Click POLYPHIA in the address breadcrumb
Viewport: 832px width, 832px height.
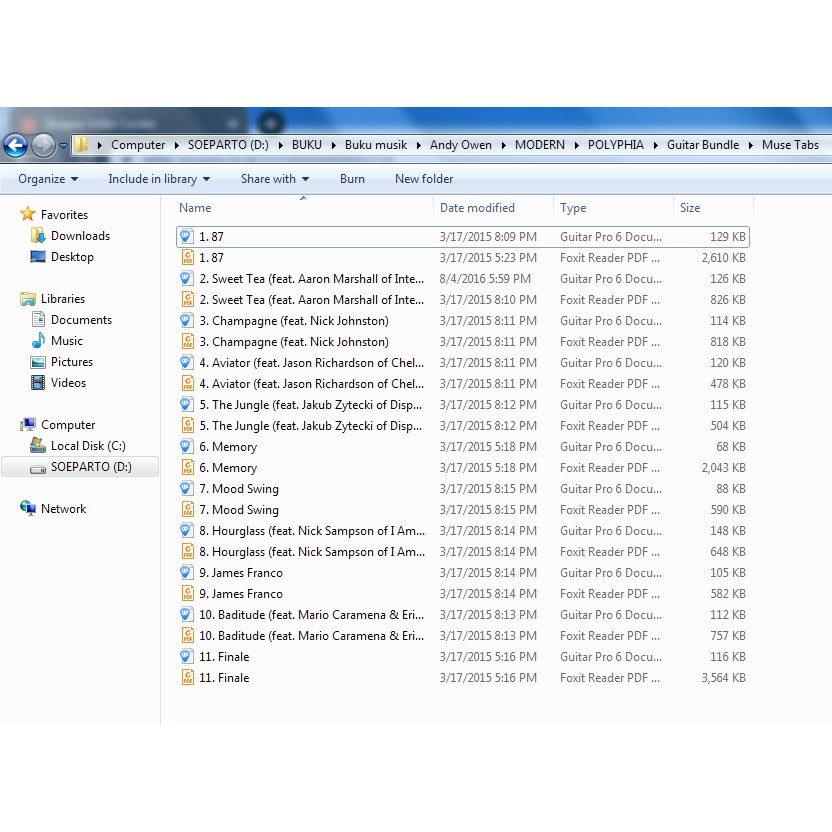[x=615, y=145]
